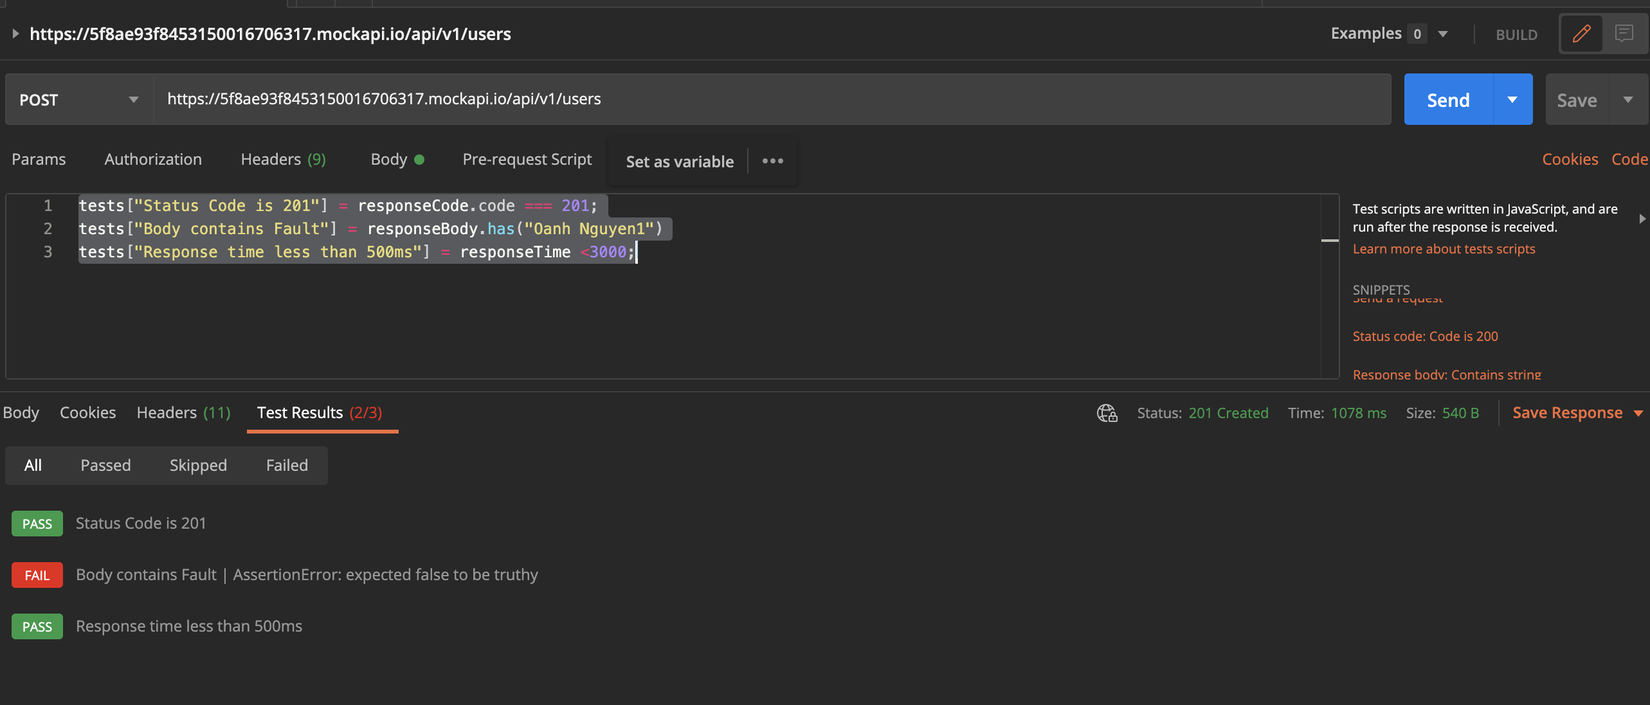Click the request URL input field
1650x705 pixels.
click(770, 99)
